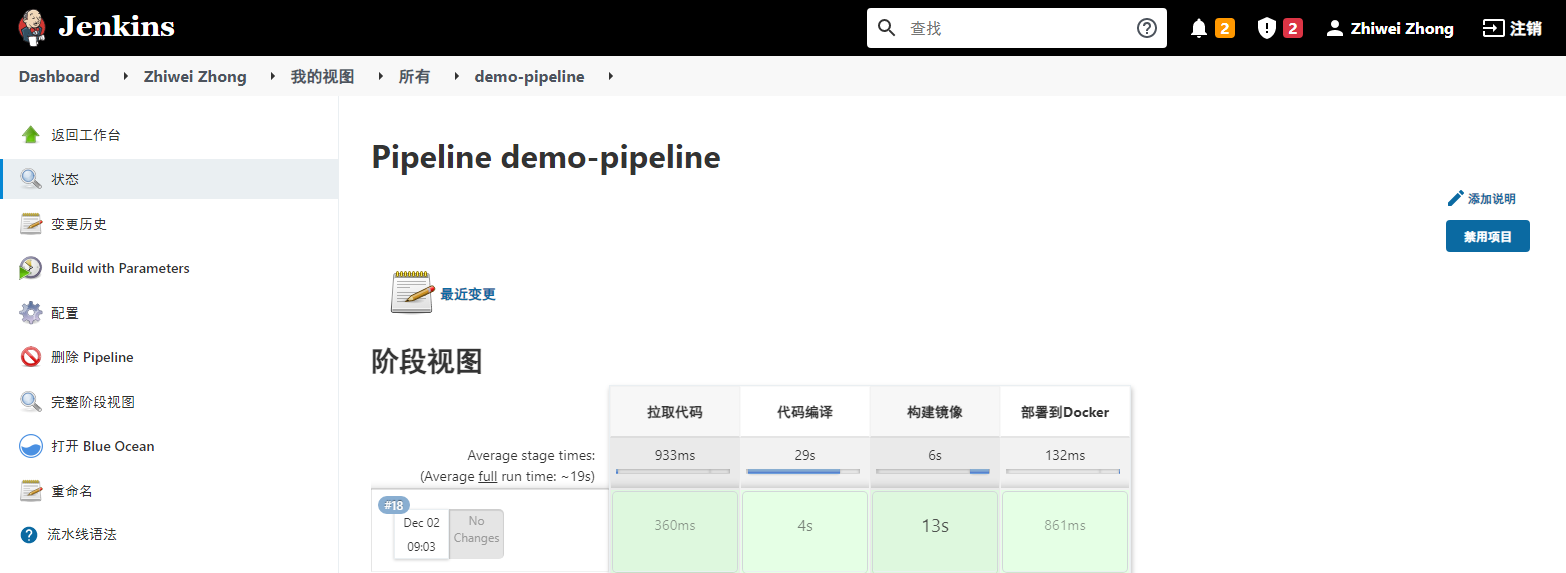1566x573 pixels.
Task: Expand the demo-pipeline breadcrumb arrow
Action: 610,76
